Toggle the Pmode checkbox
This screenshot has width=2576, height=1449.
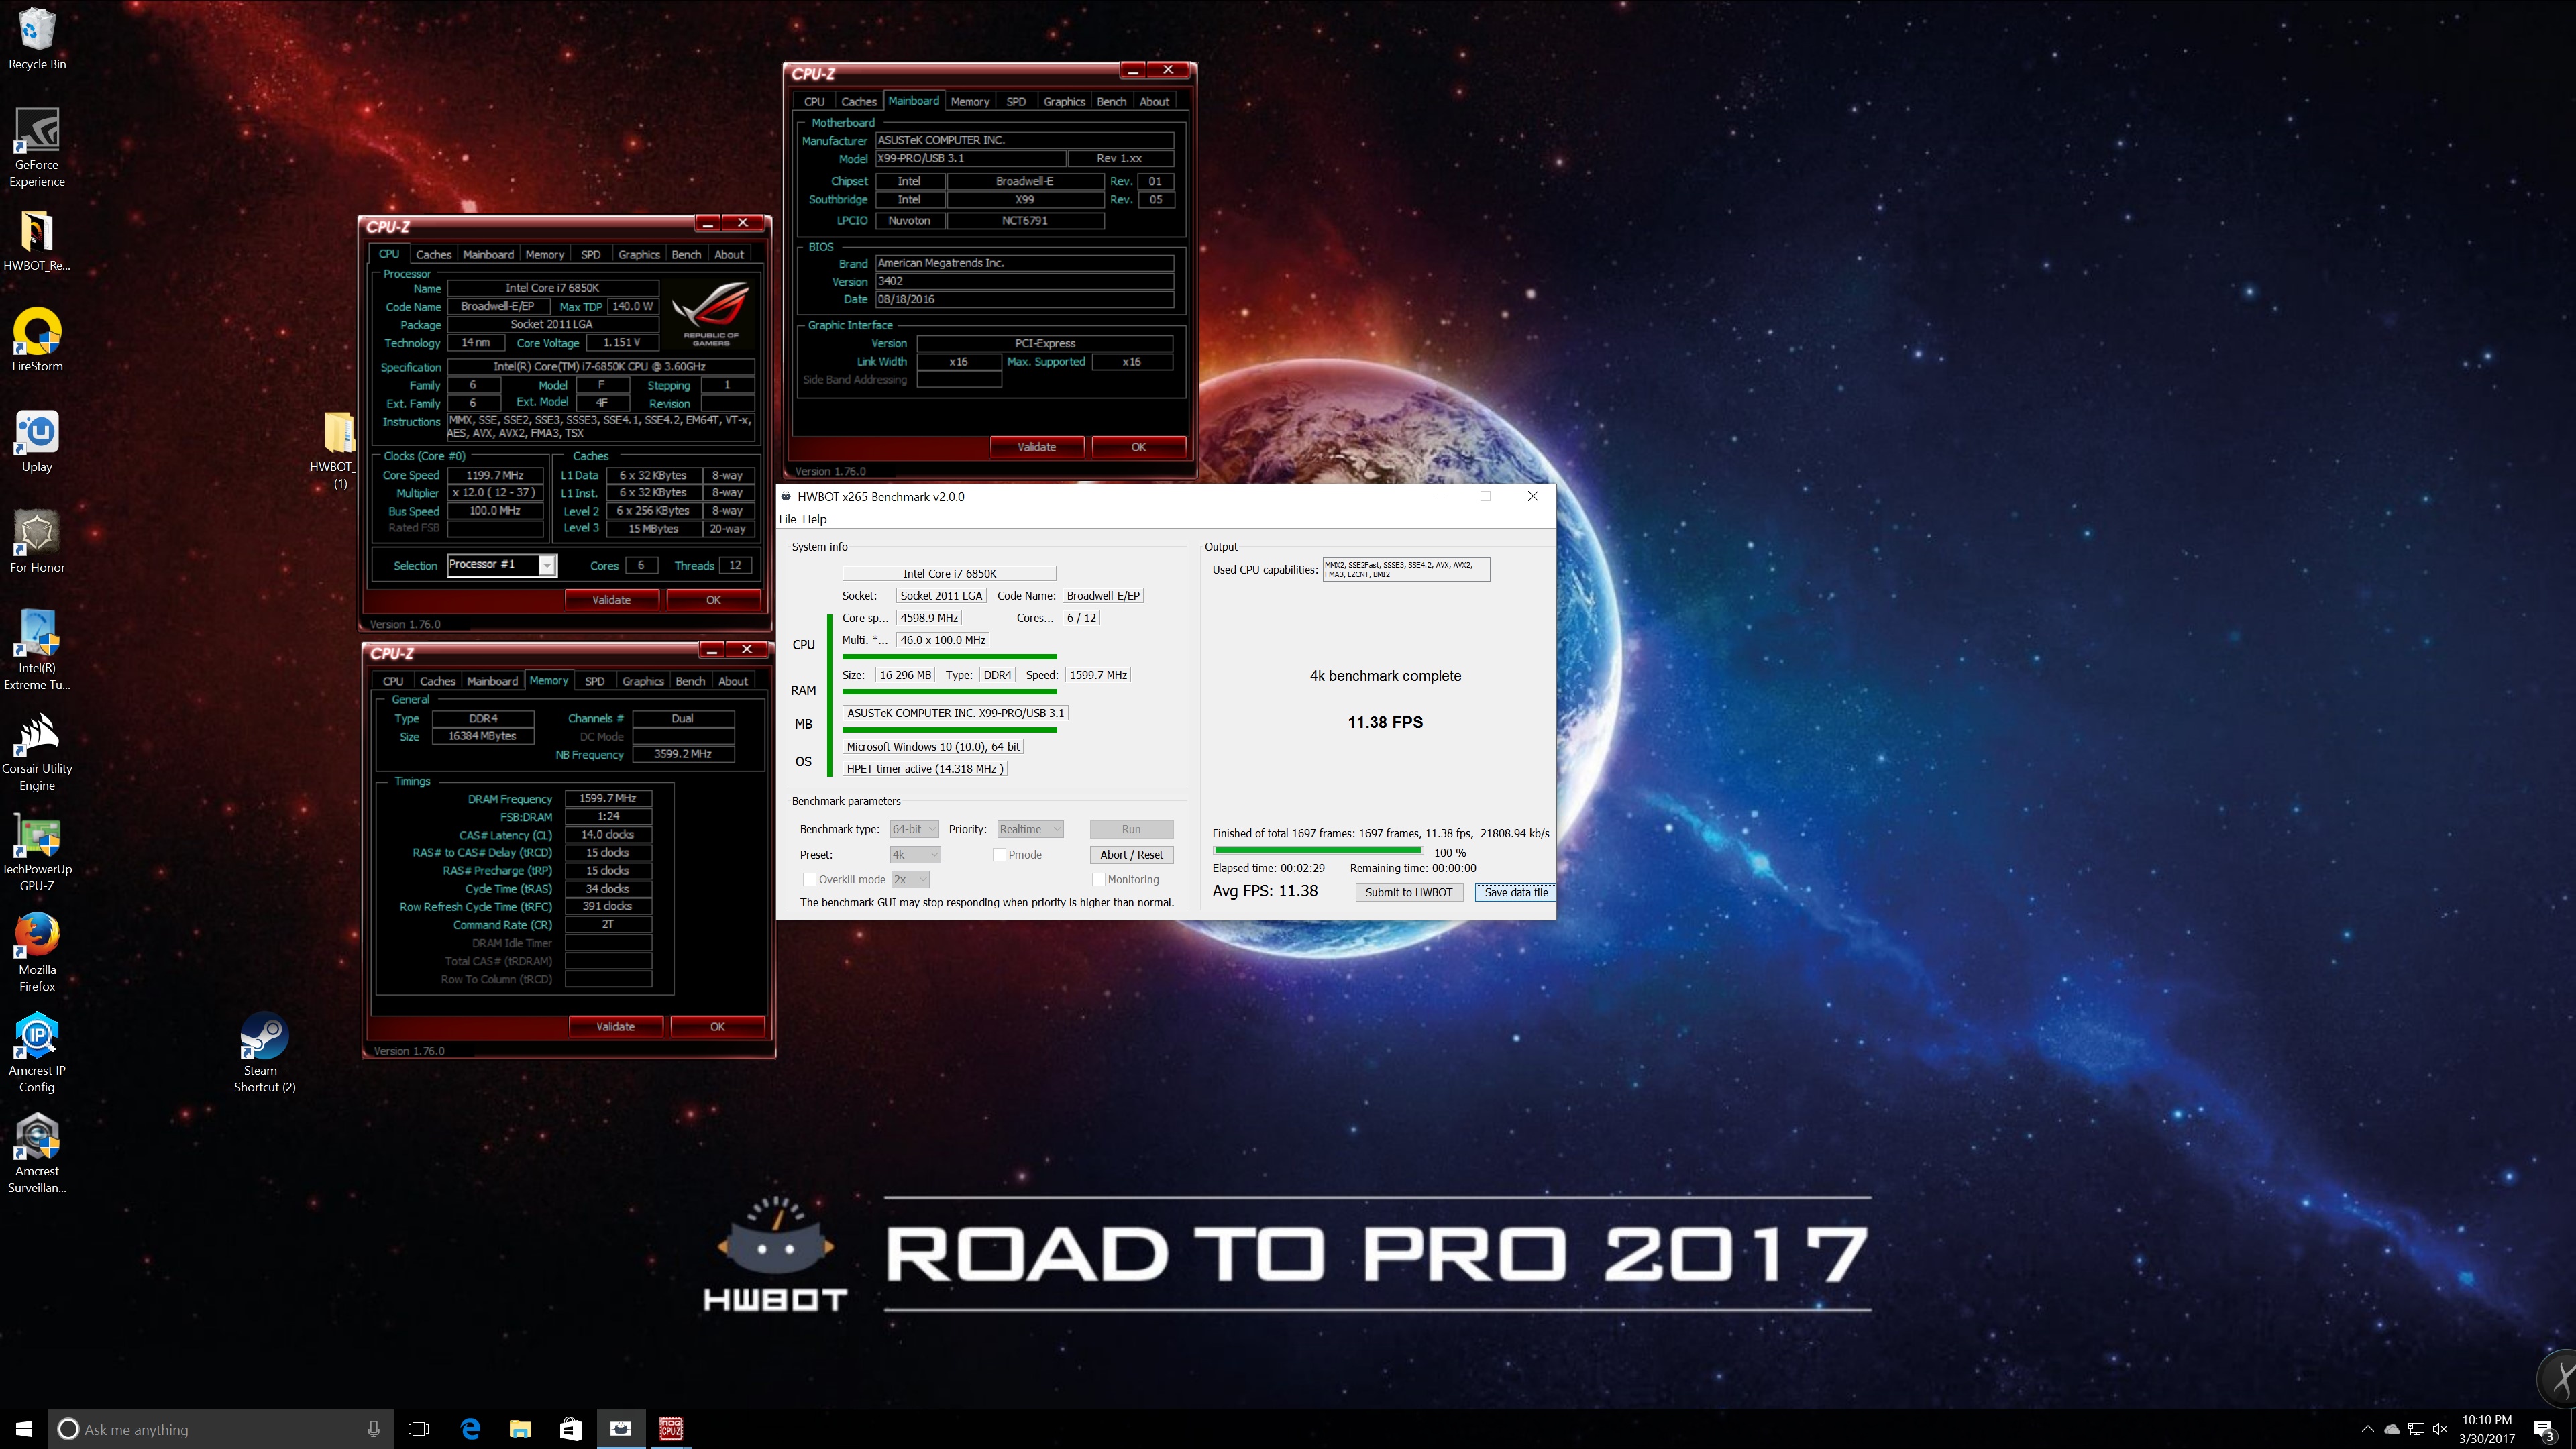click(x=999, y=855)
